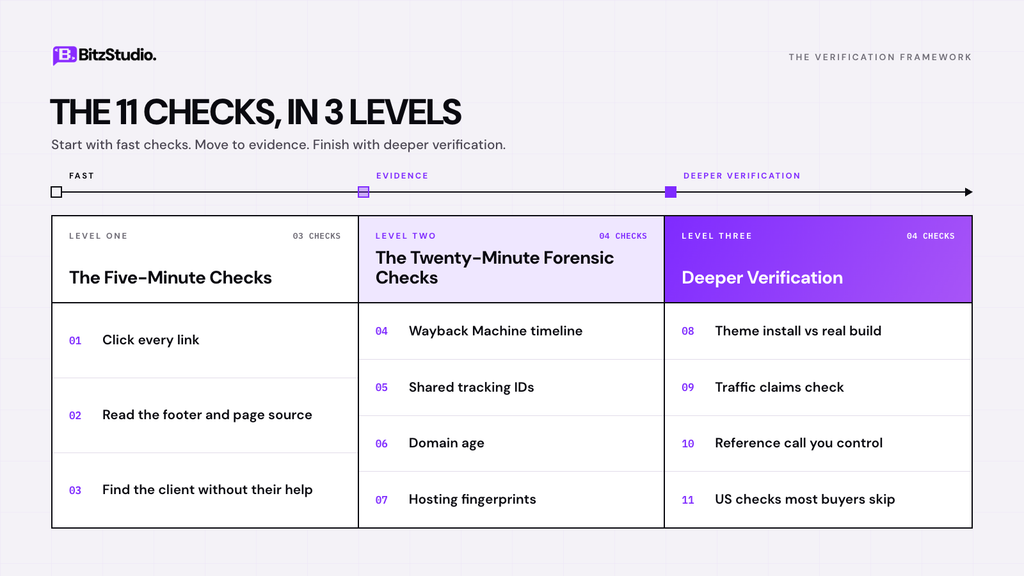This screenshot has width=1024, height=576.
Task: Click 'The Five-Minute Checks' heading
Action: [x=170, y=278]
